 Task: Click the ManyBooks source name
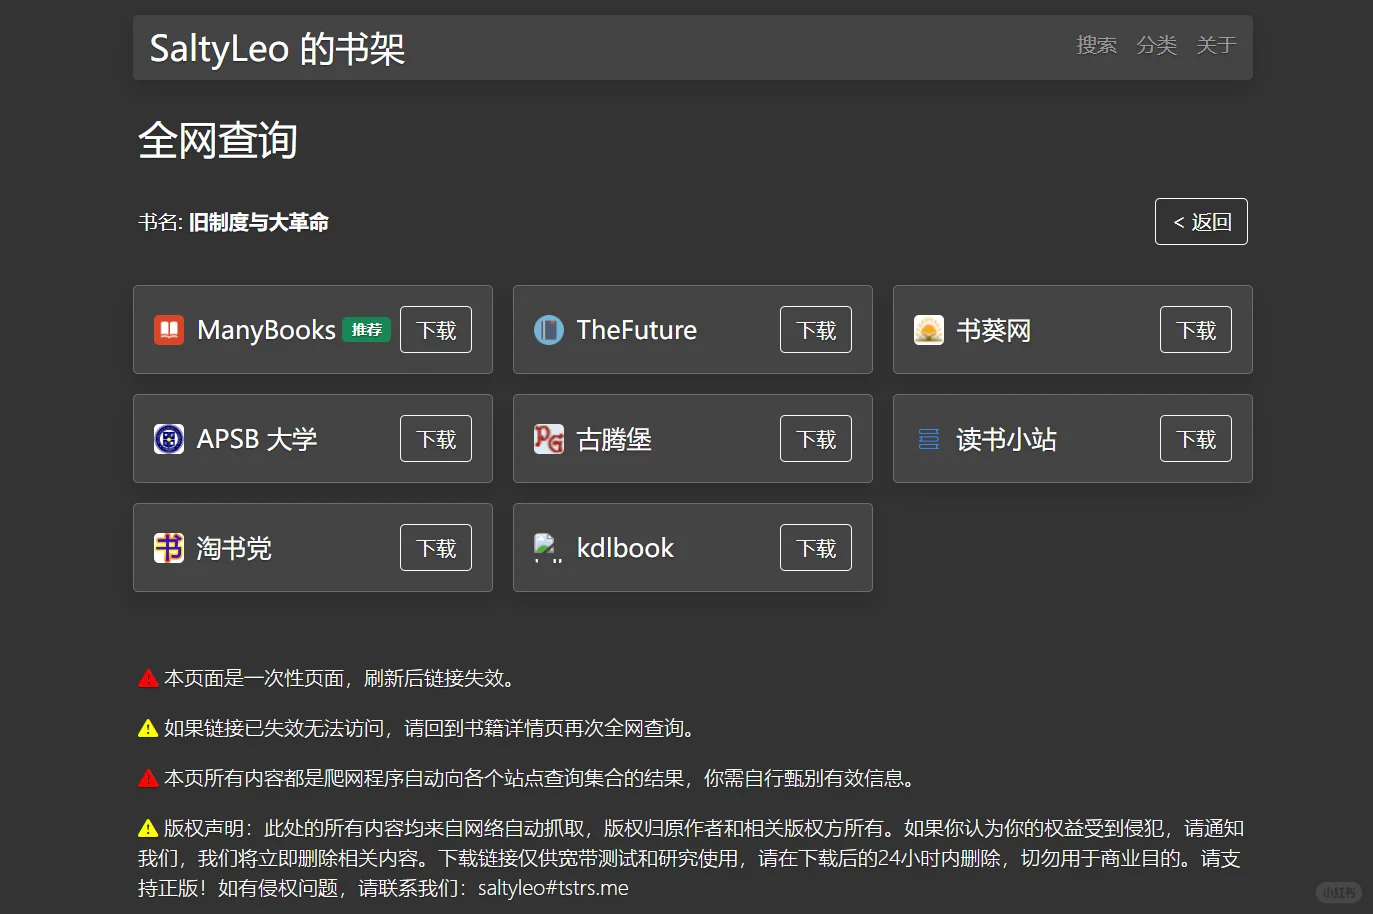click(x=266, y=330)
